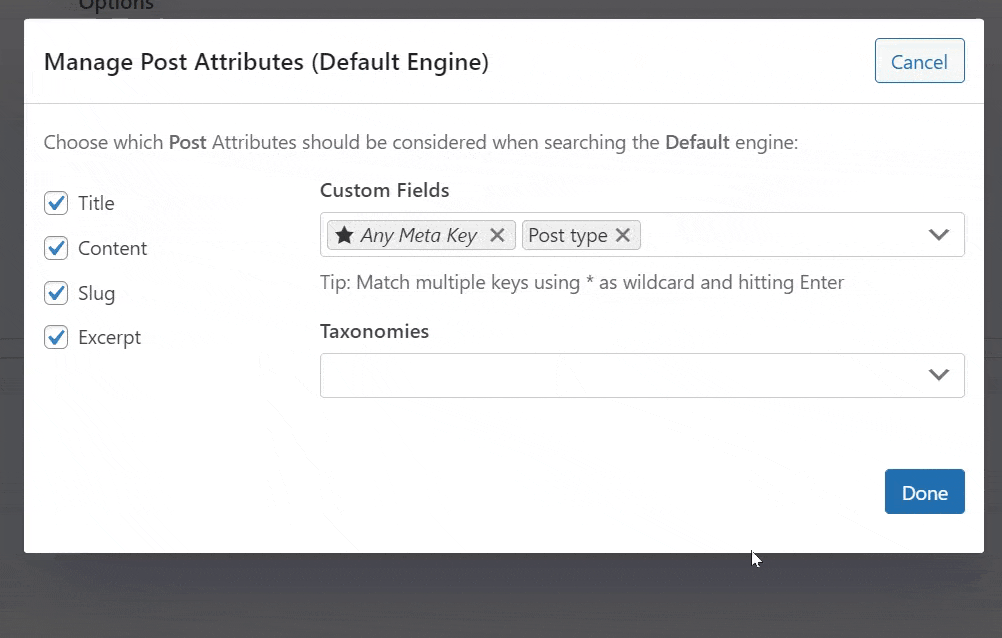This screenshot has height=638, width=1002.
Task: Remove the Post type tag
Action: click(x=623, y=235)
